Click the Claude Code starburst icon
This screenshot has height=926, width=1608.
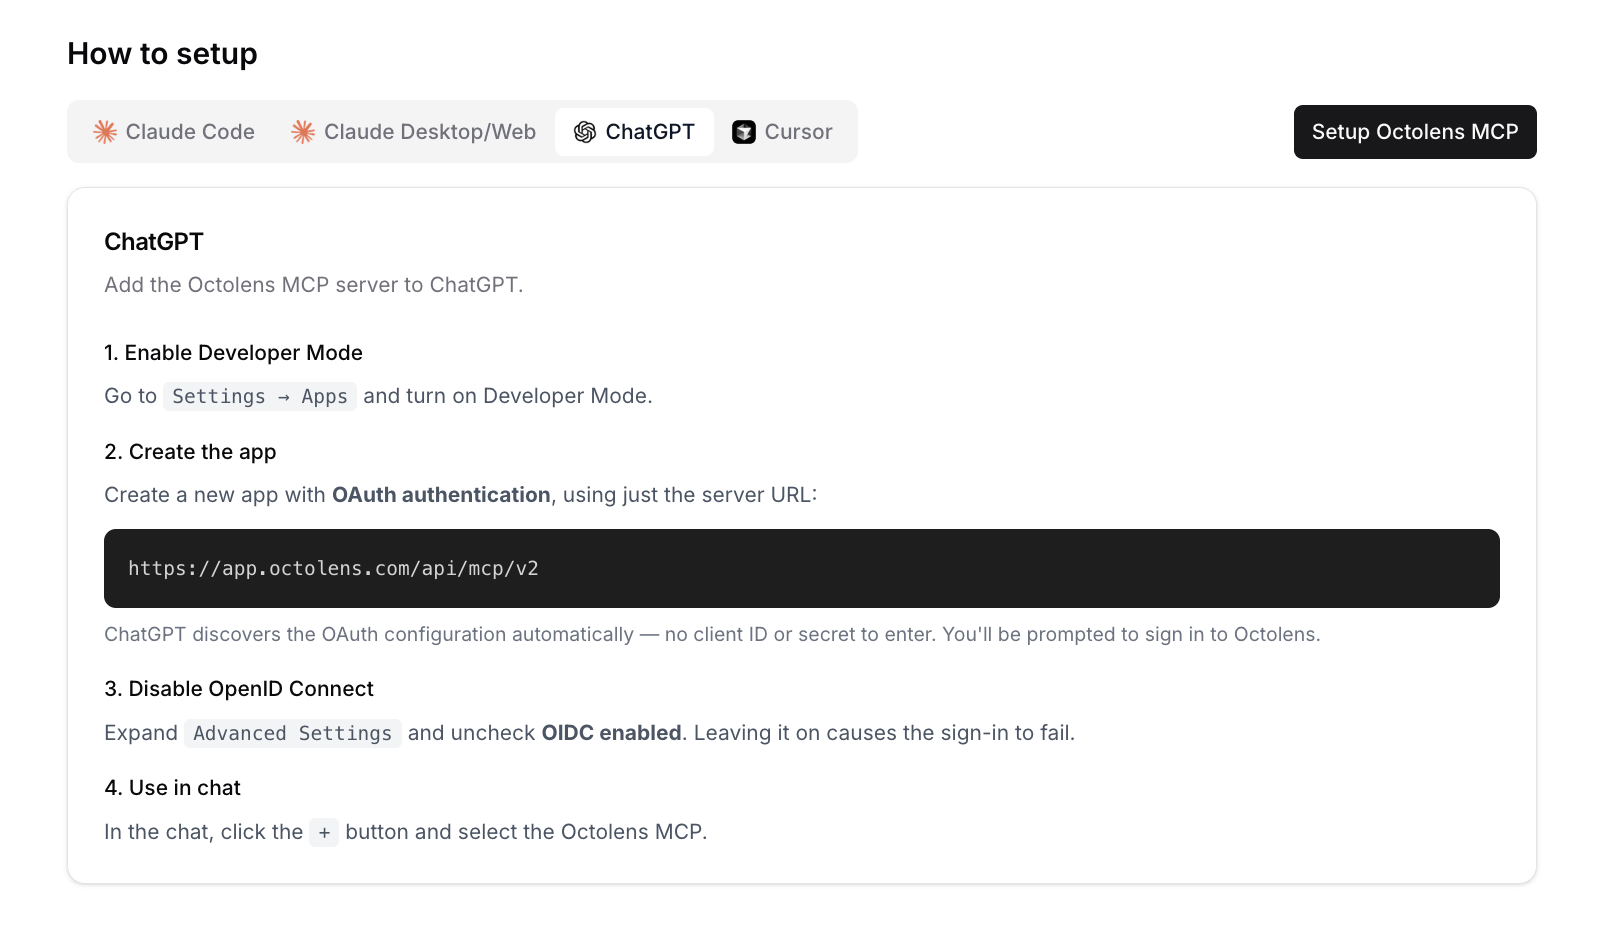point(105,132)
